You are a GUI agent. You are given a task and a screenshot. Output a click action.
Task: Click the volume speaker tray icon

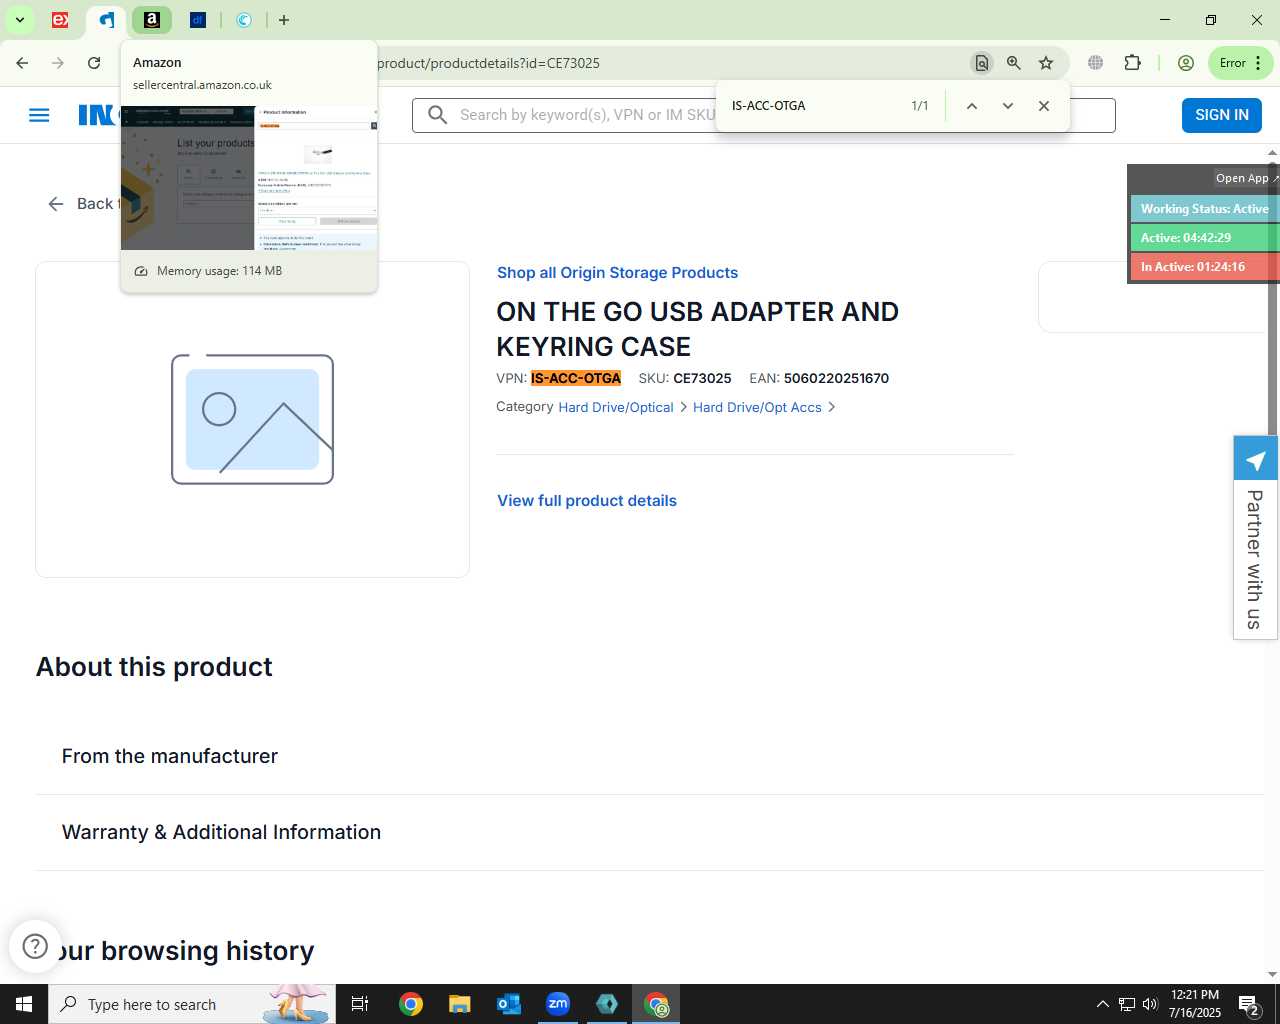point(1150,1004)
